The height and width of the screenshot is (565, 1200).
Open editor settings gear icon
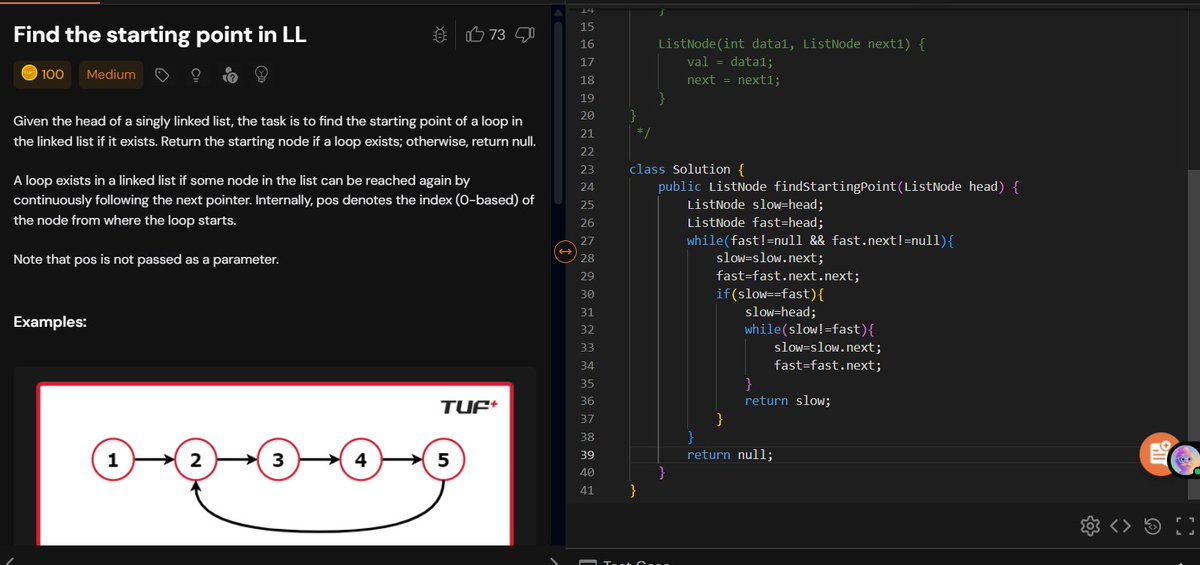coord(1090,525)
